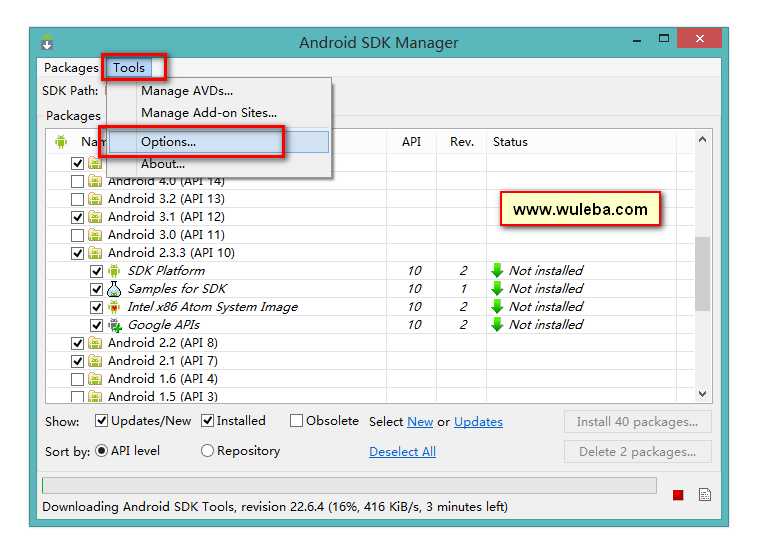Check the Android 4.0 (API 14) checkbox

click(x=77, y=182)
